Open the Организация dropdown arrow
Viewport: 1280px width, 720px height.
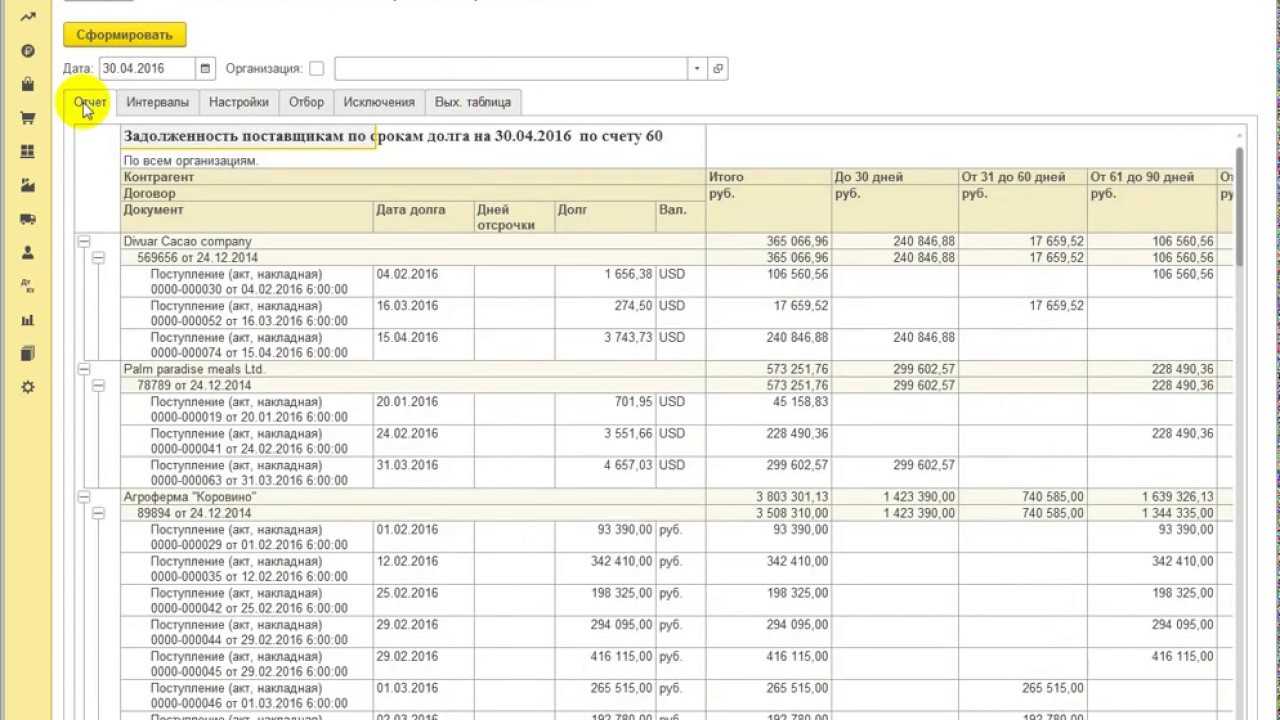[x=697, y=69]
